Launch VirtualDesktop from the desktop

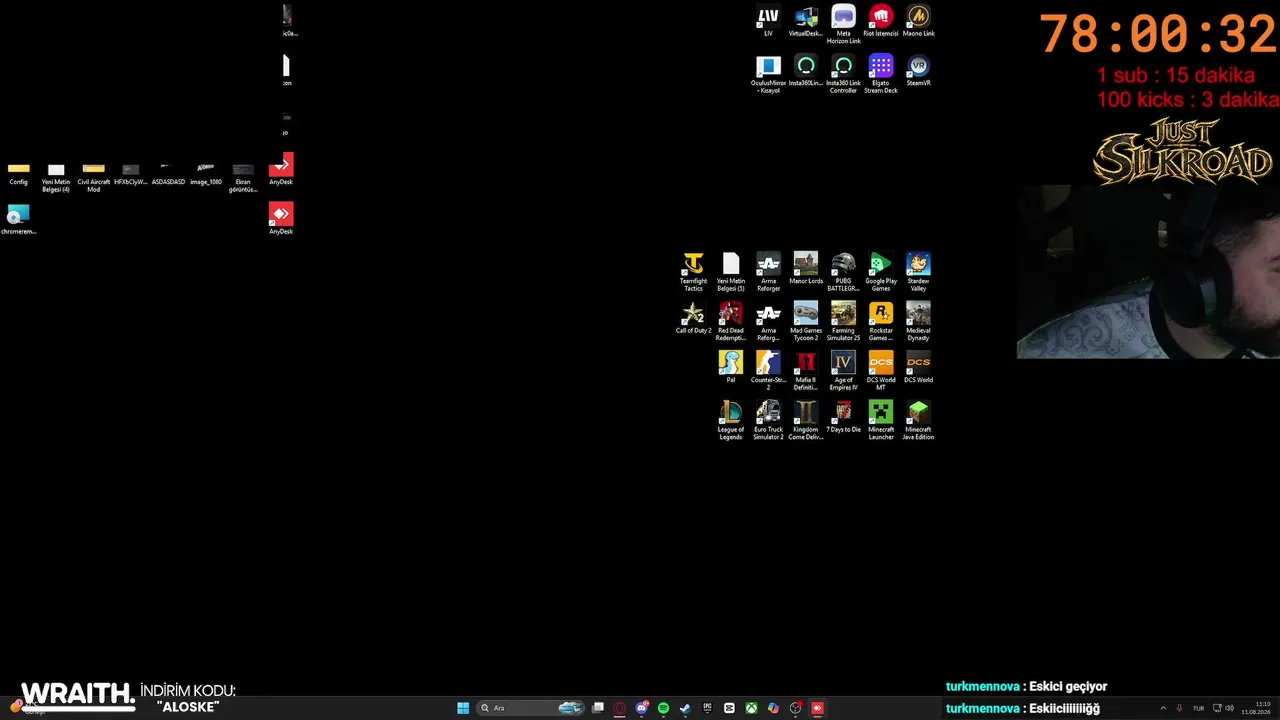(806, 21)
